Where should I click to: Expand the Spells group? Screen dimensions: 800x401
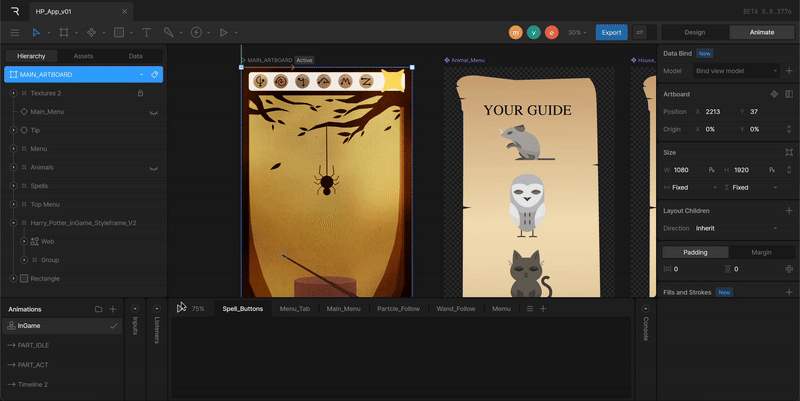(x=13, y=186)
